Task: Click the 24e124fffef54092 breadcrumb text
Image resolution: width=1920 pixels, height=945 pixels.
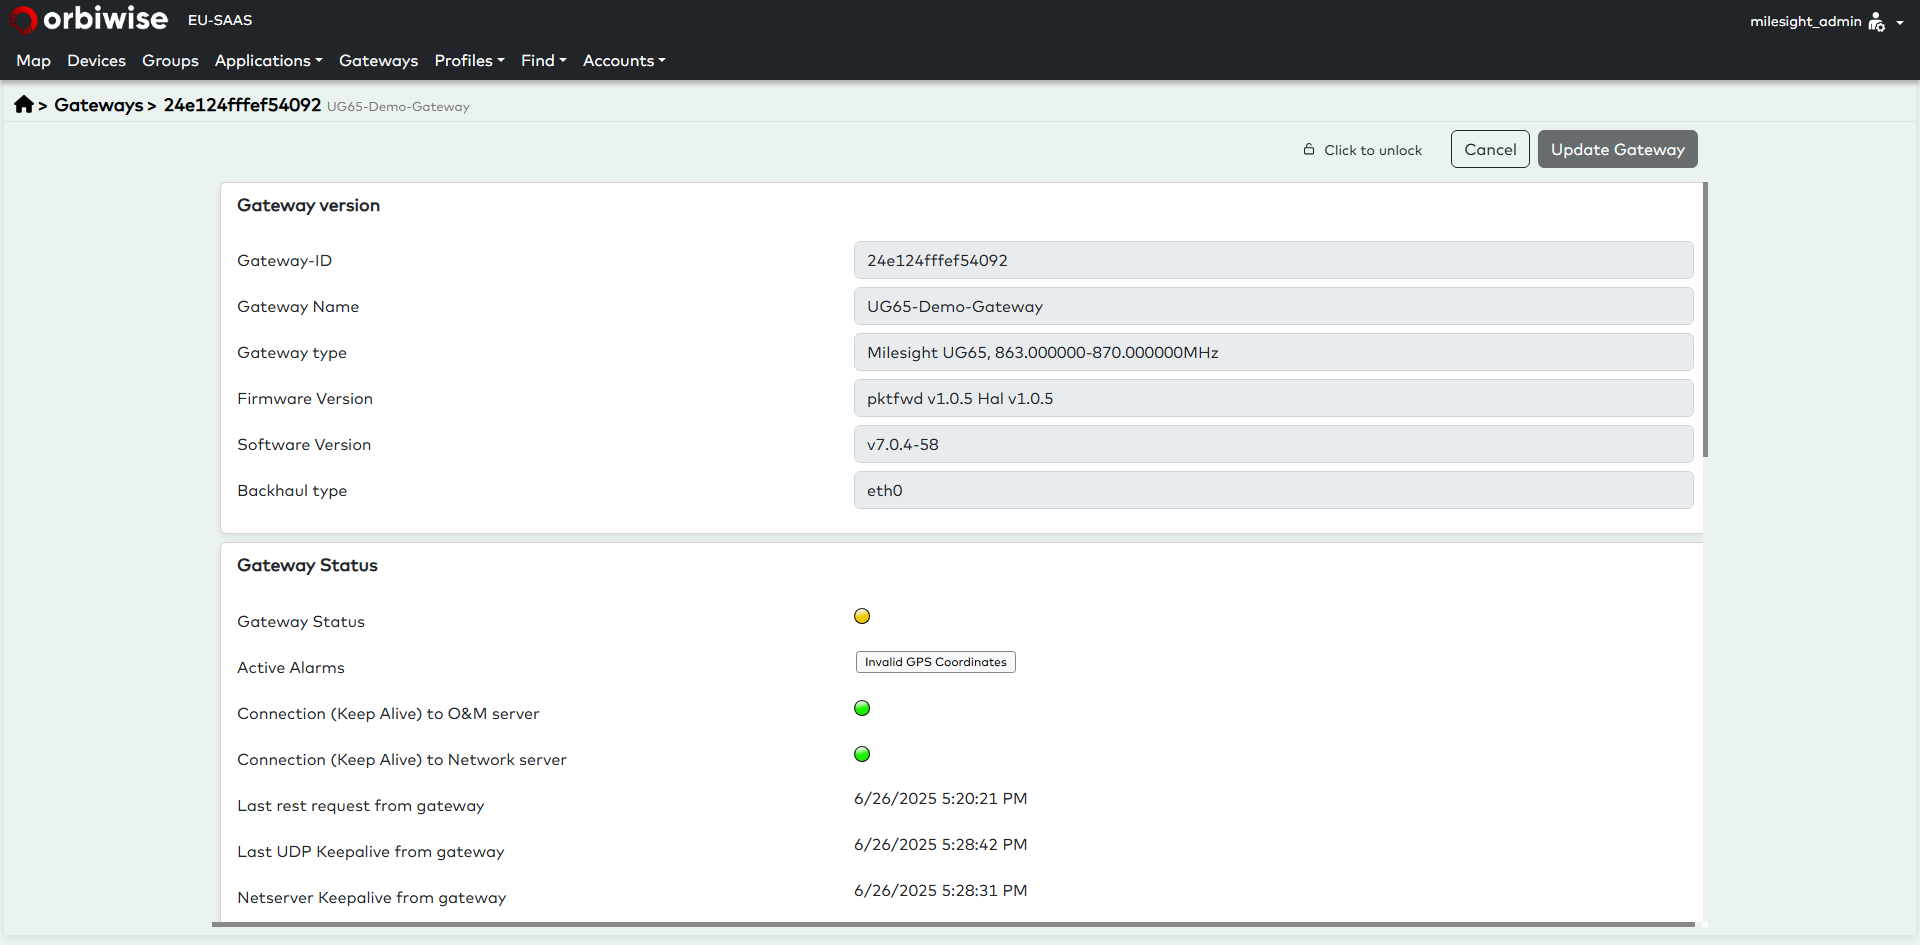Action: (242, 105)
